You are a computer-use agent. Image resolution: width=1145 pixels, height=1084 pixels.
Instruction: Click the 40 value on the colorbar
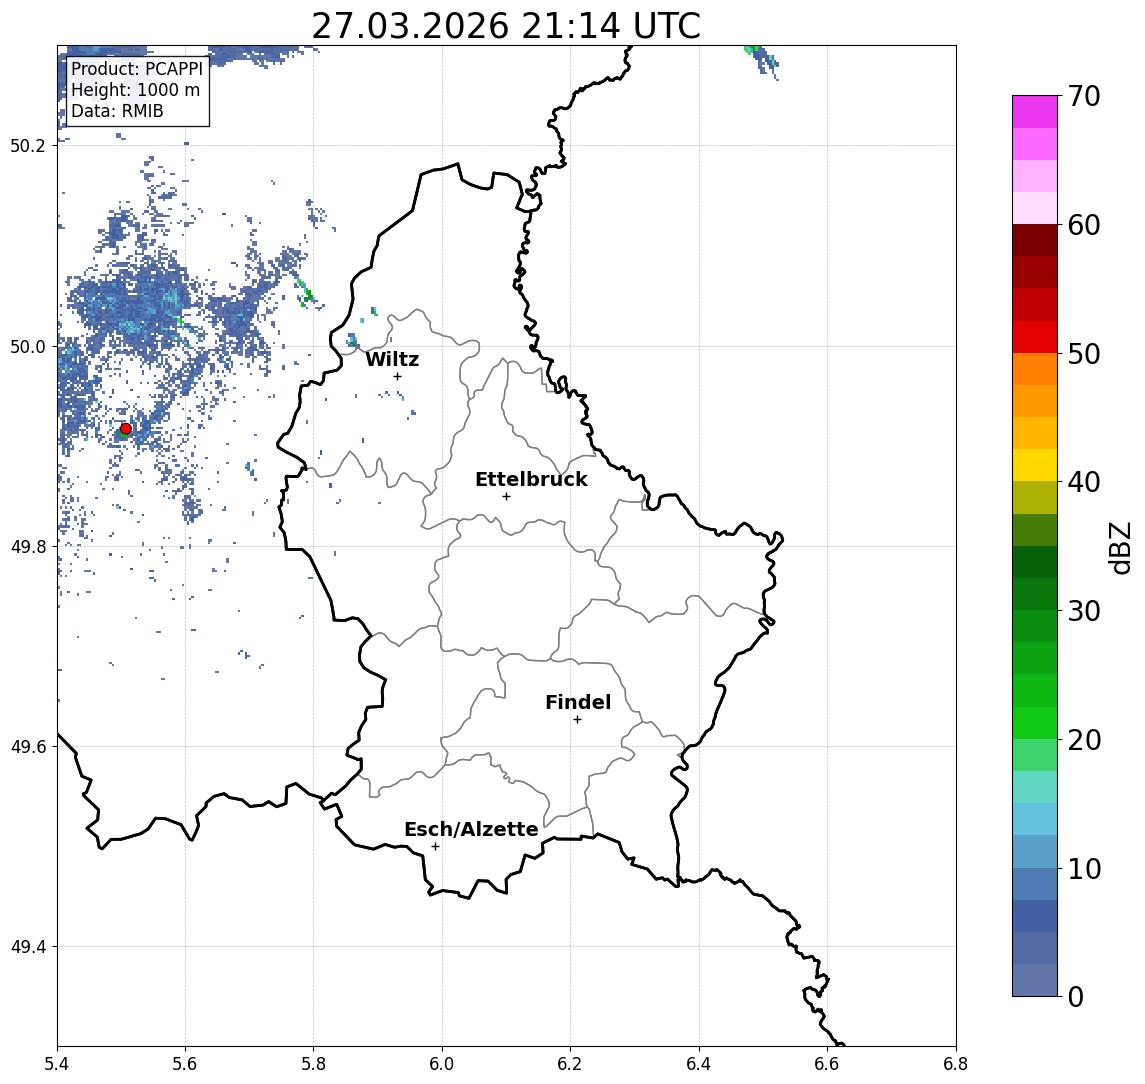coord(1084,482)
